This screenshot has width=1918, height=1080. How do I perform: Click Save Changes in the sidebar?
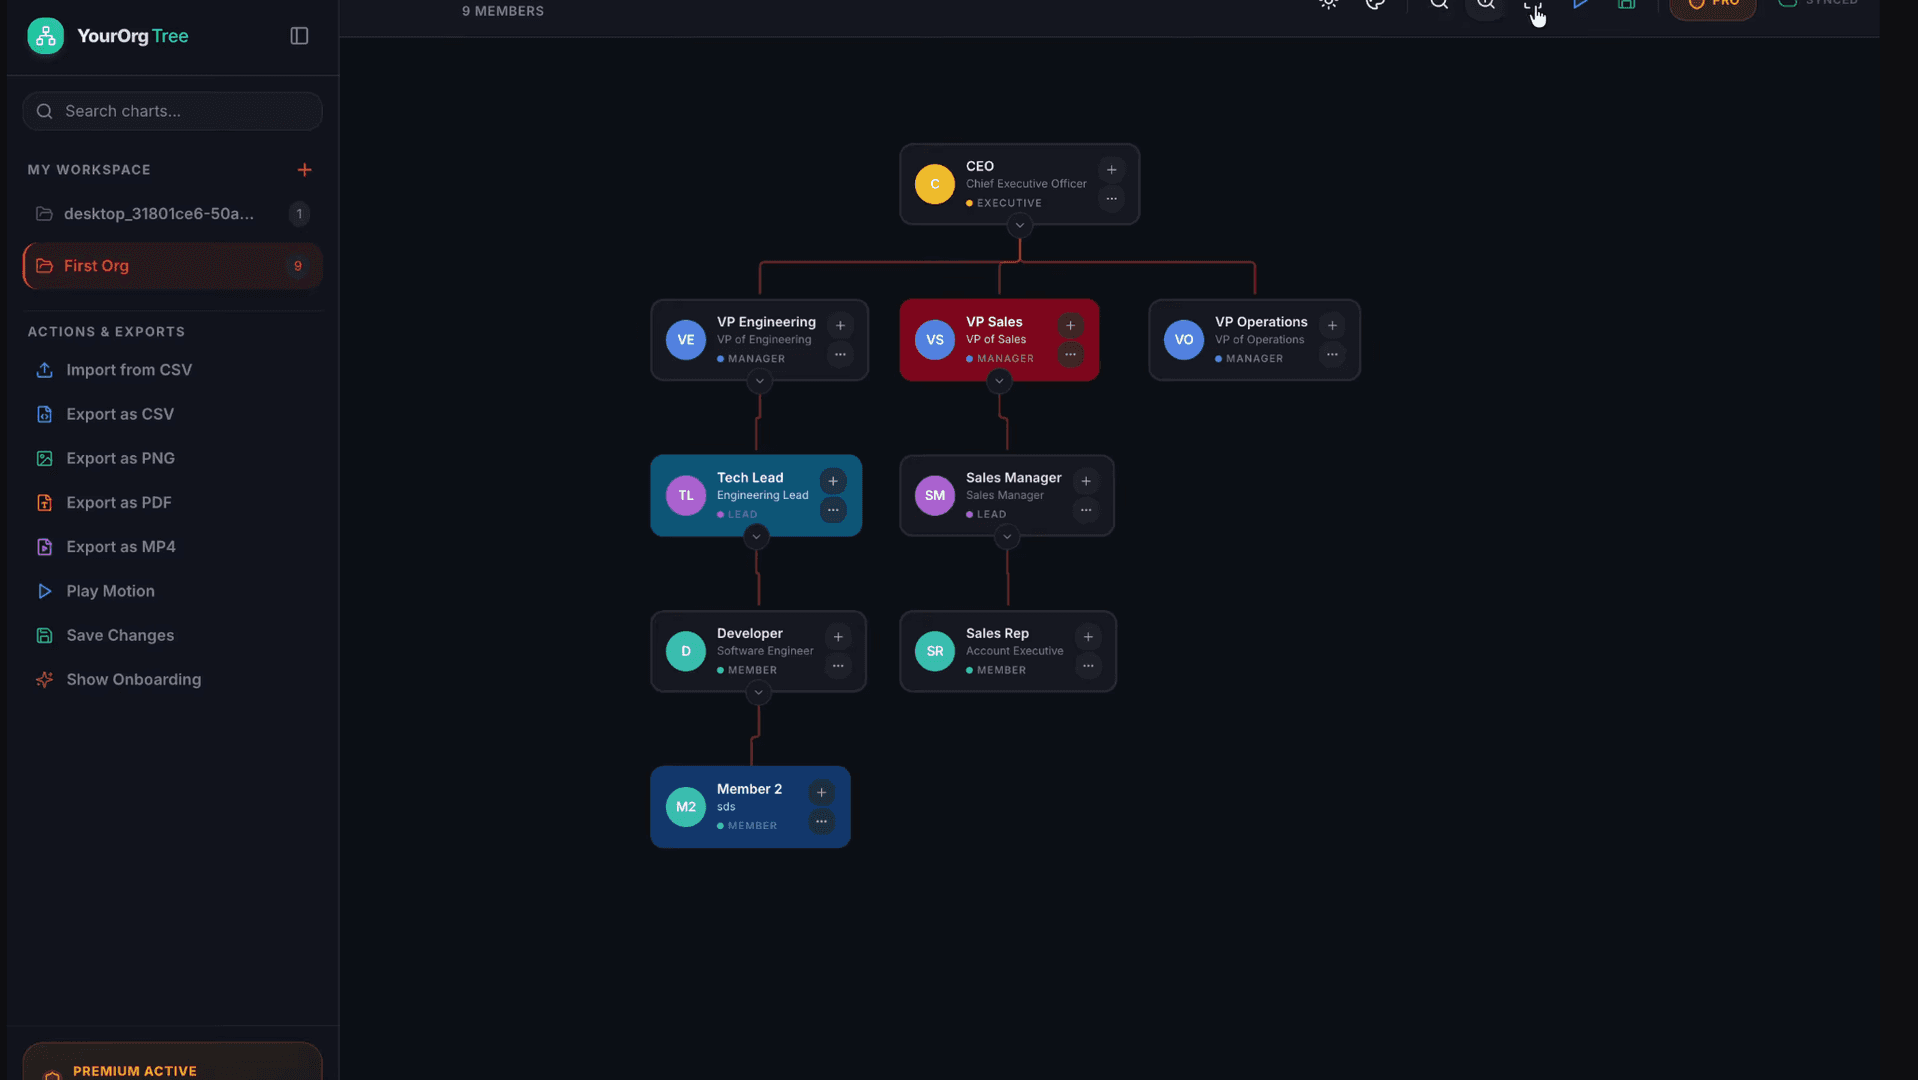click(119, 635)
